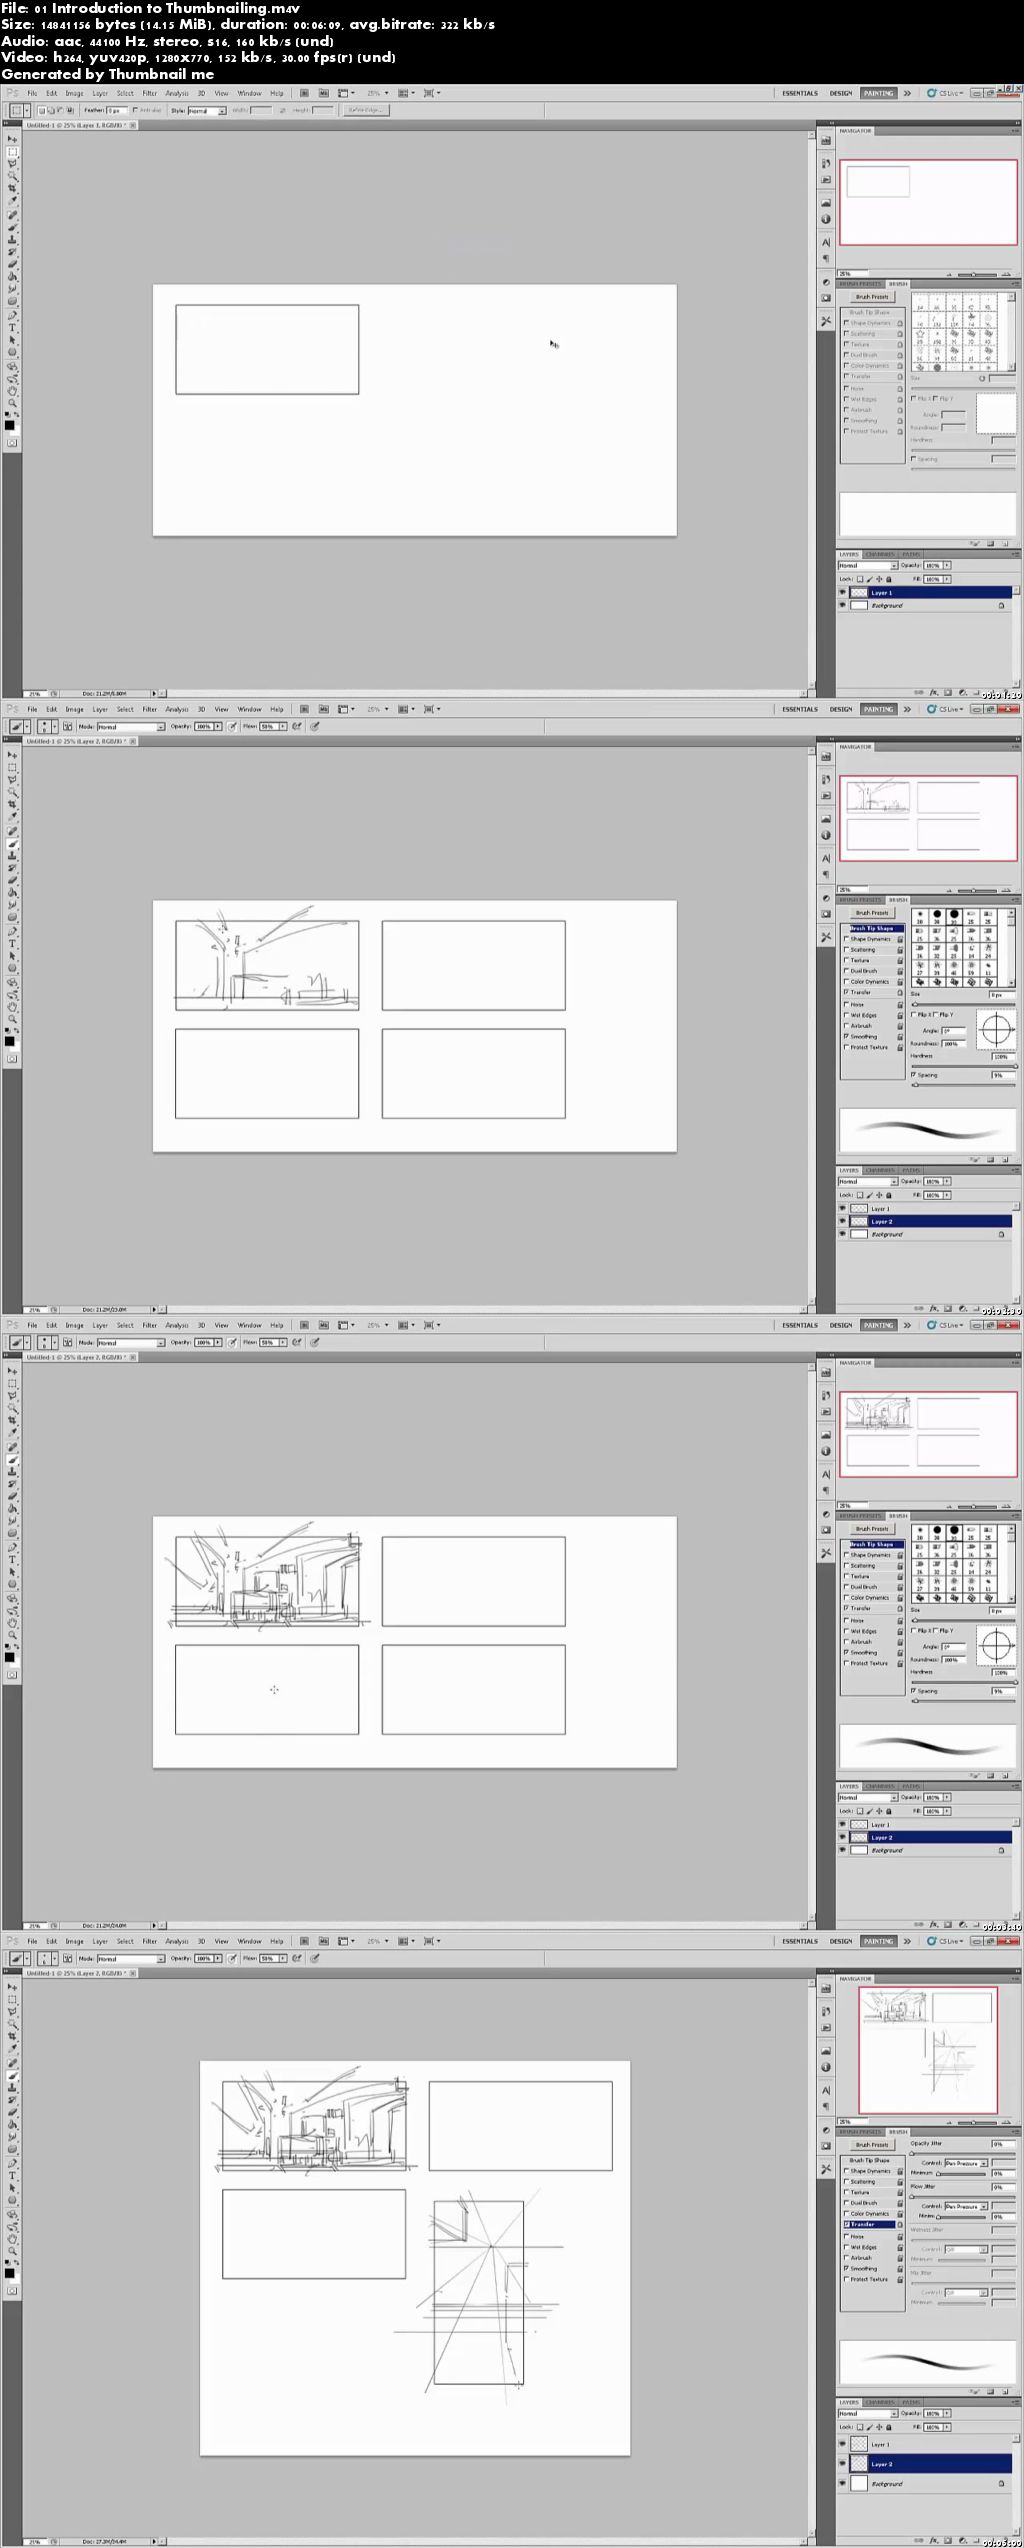Open the Histogram panel icon in third frame

tap(826, 1435)
